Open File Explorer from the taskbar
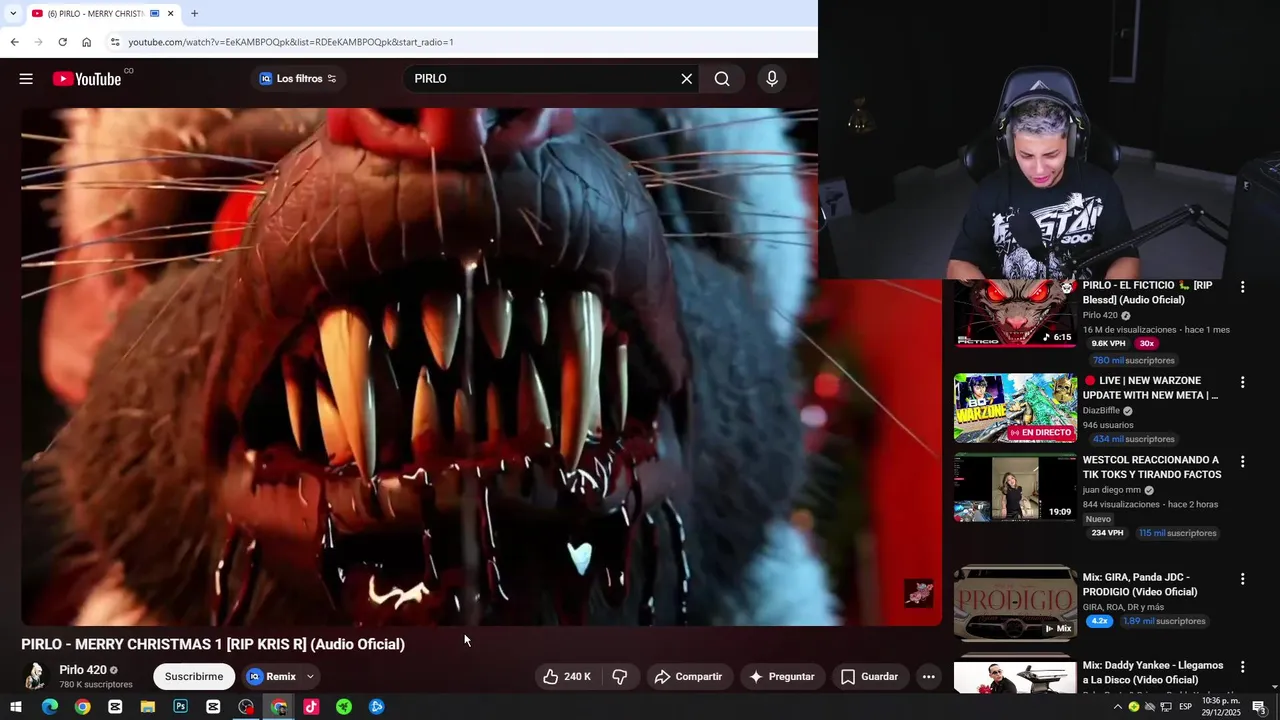Image resolution: width=1280 pixels, height=720 pixels. coord(148,707)
